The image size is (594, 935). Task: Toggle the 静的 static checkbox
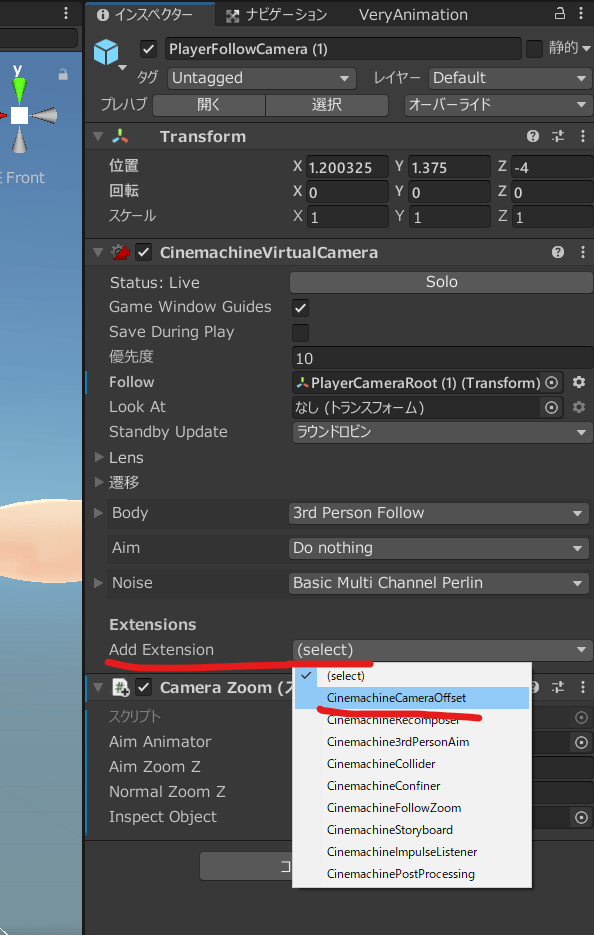click(534, 49)
